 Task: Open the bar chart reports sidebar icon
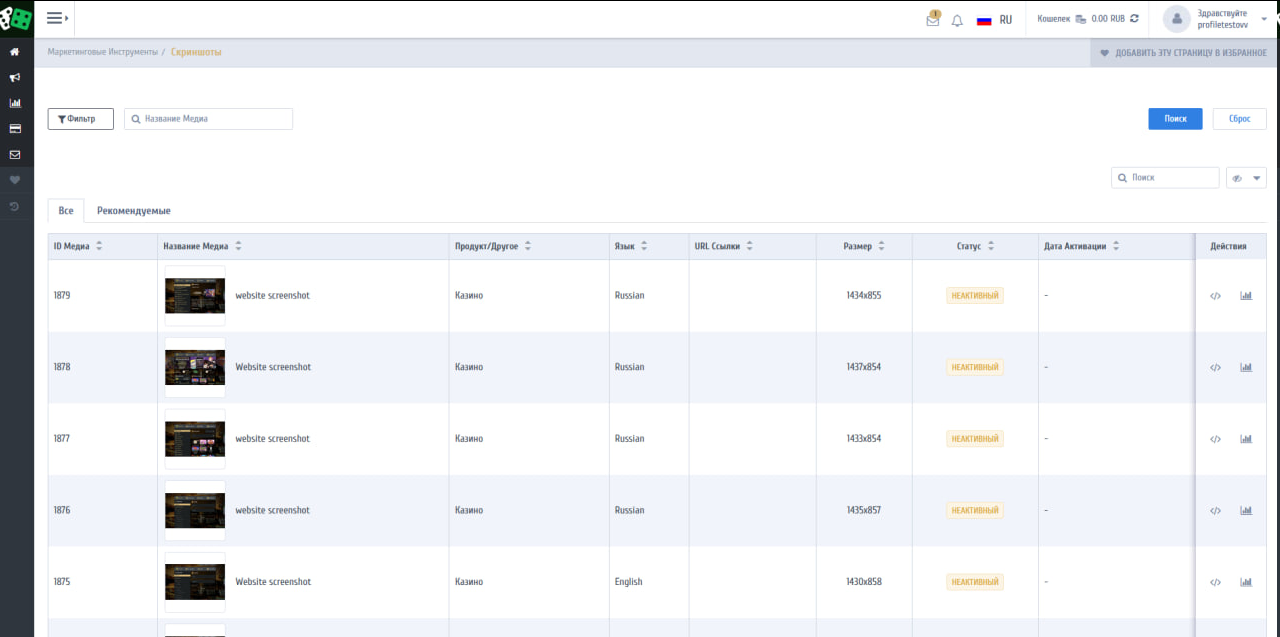point(15,103)
